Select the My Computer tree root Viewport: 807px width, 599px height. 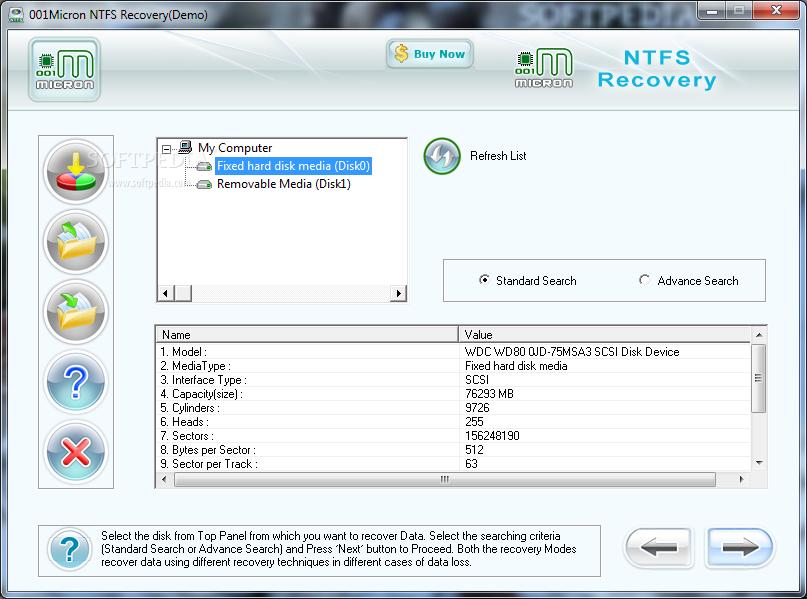pos(235,148)
